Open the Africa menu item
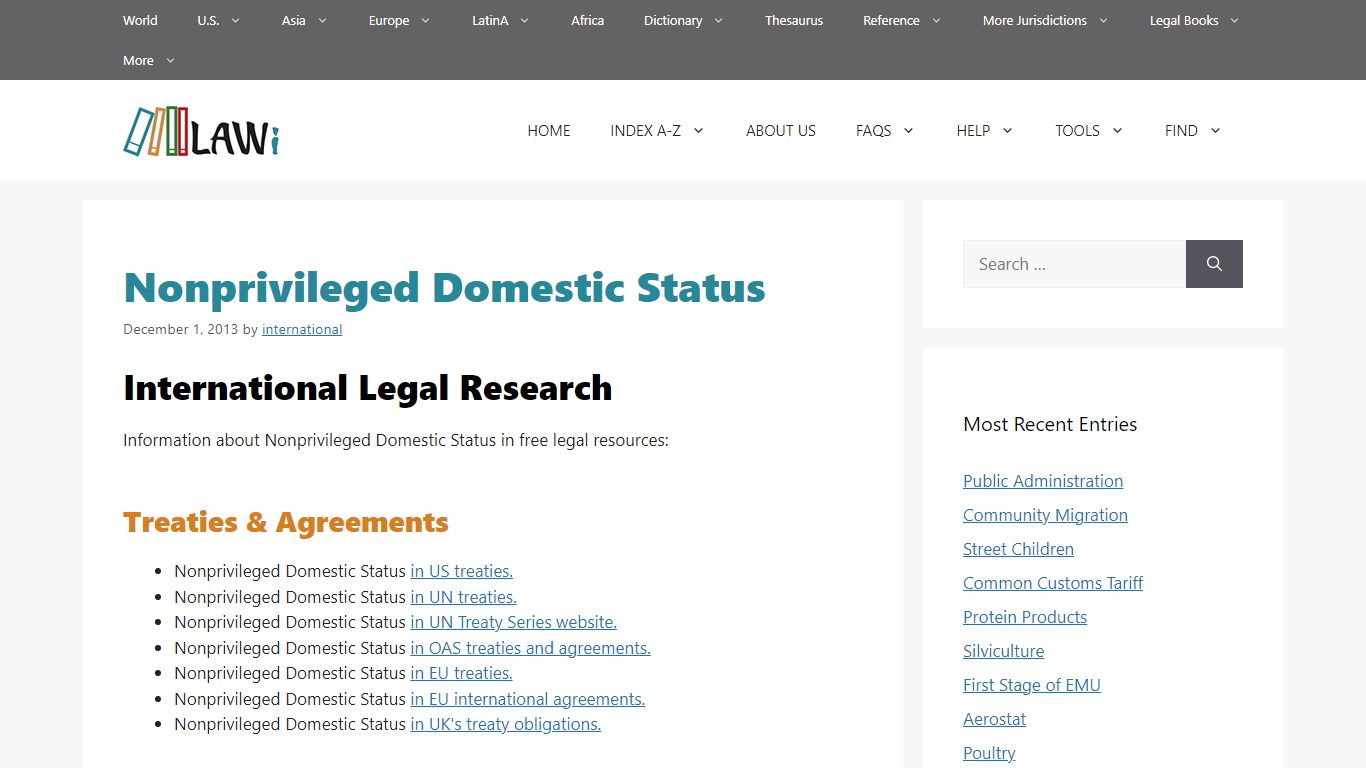The image size is (1366, 768). click(587, 20)
